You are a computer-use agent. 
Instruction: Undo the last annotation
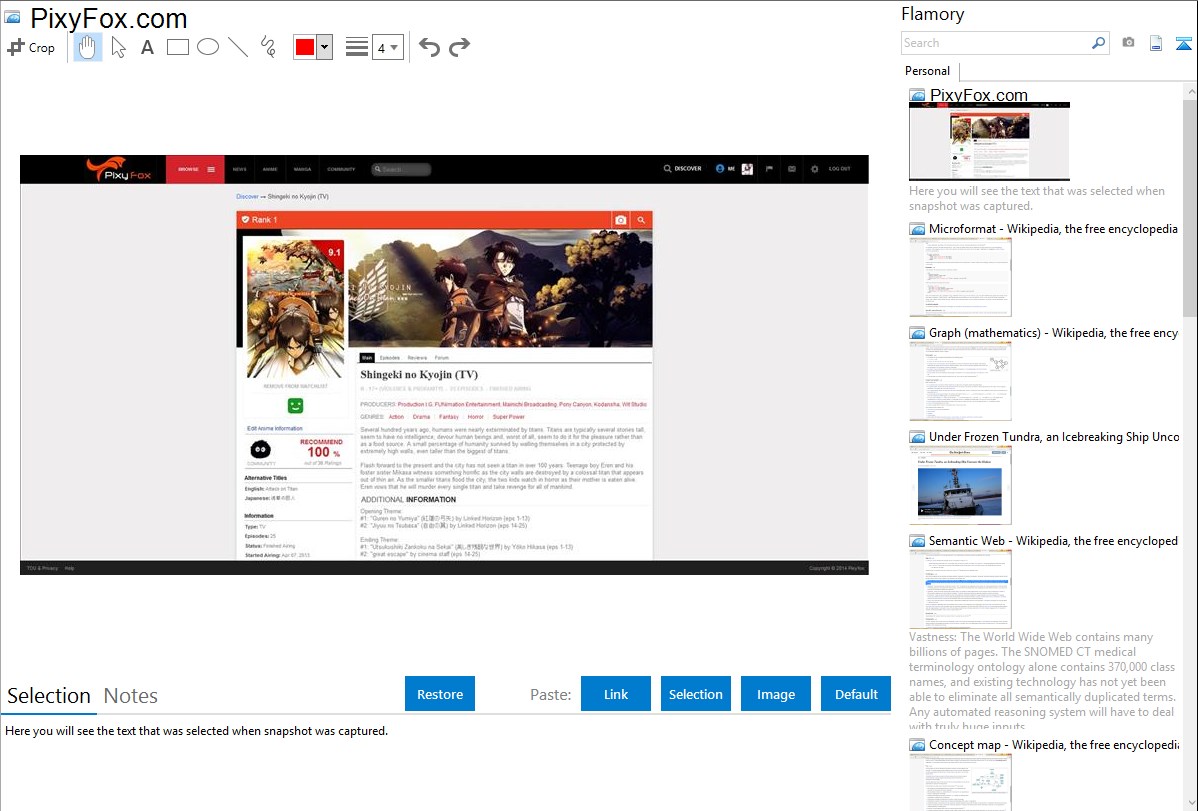point(429,47)
